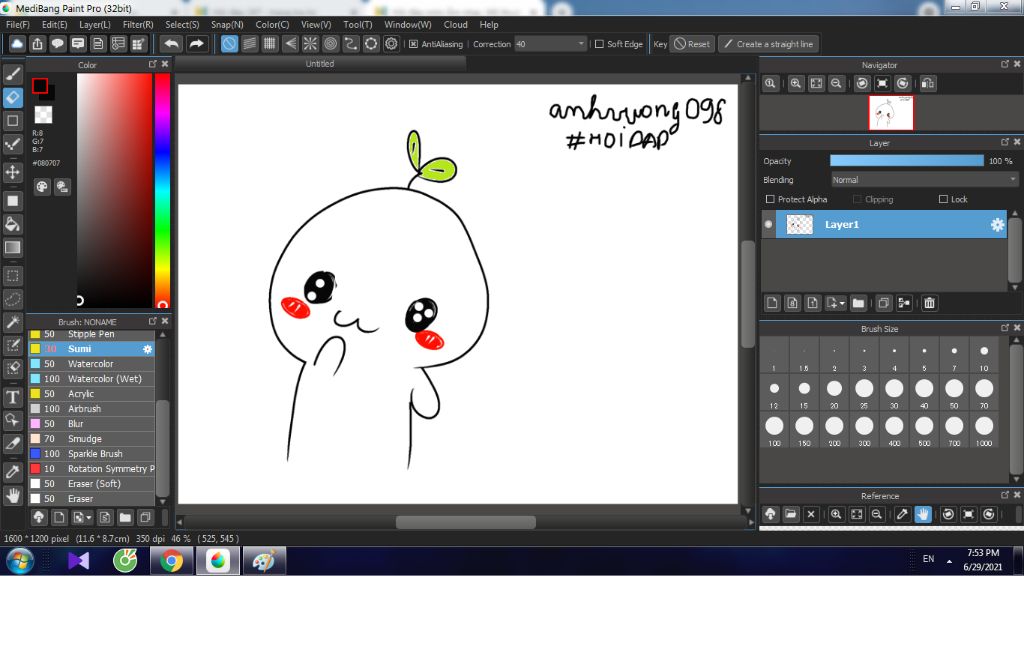
Task: Select the Eraser tool in left toolbar
Action: [12, 98]
